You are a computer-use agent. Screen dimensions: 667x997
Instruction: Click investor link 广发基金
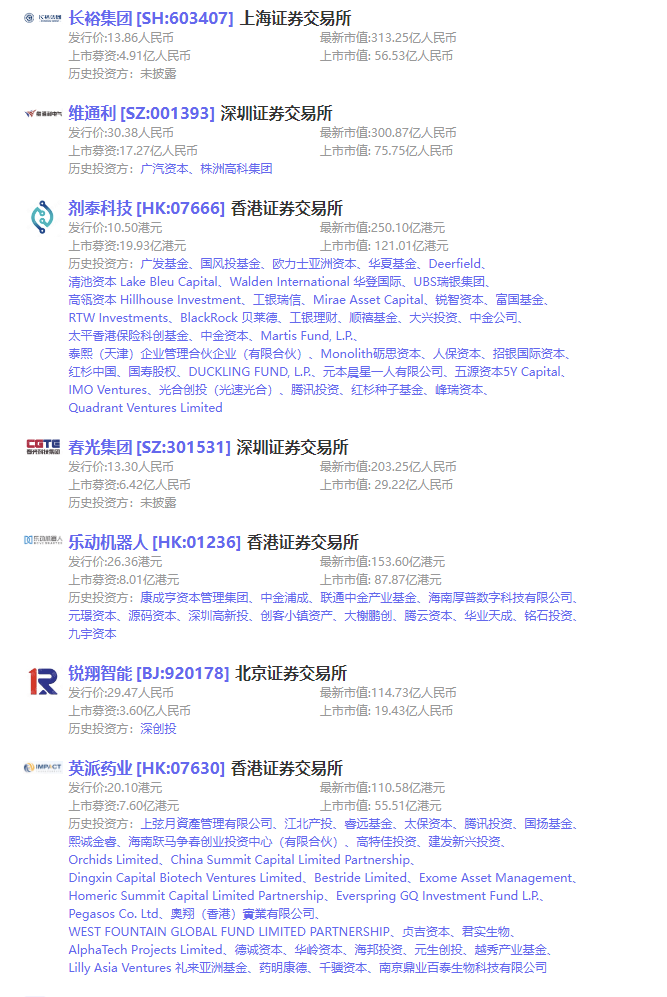164,264
